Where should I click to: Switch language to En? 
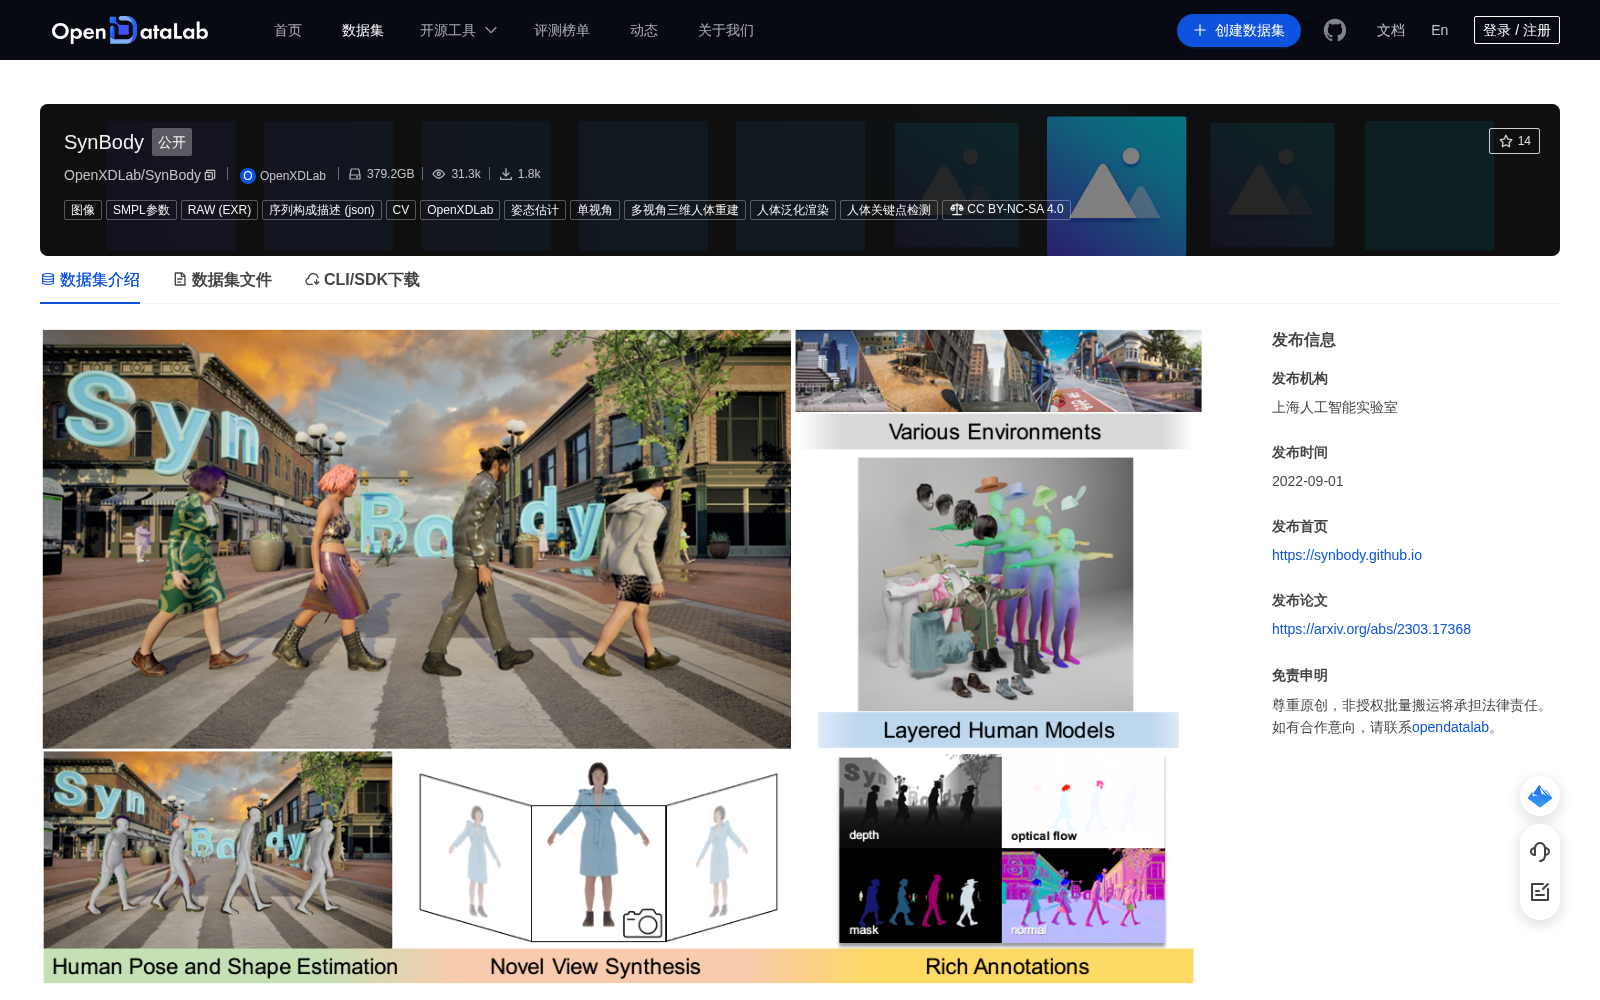pyautogui.click(x=1440, y=30)
